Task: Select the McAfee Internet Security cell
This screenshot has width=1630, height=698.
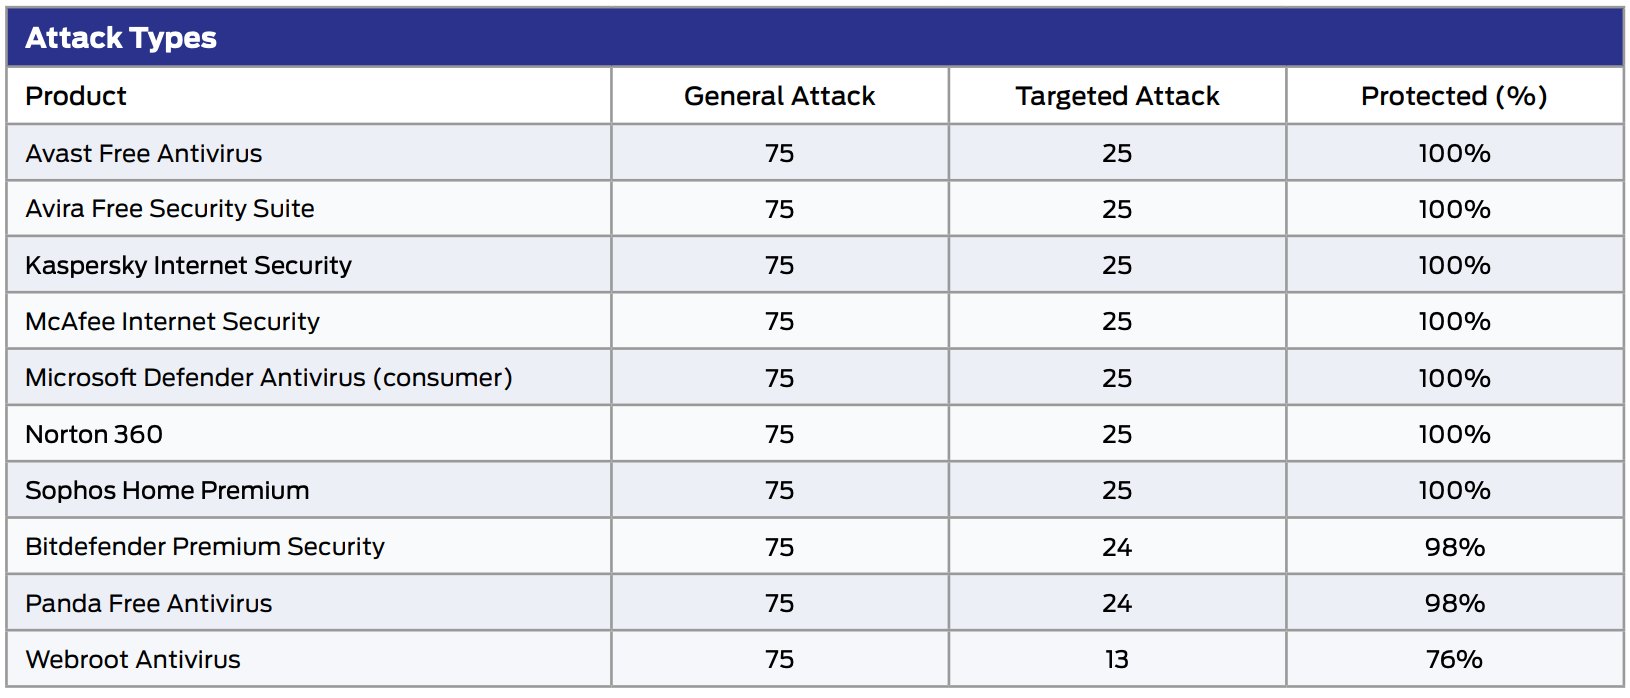Action: click(172, 321)
